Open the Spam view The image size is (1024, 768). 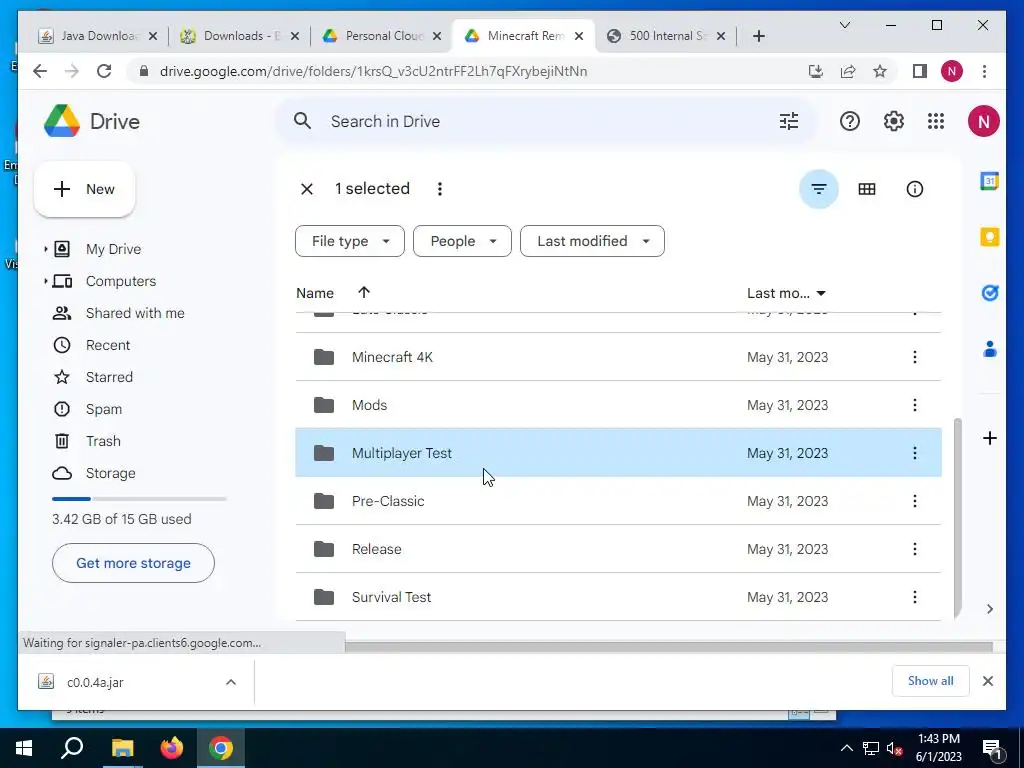[104, 409]
